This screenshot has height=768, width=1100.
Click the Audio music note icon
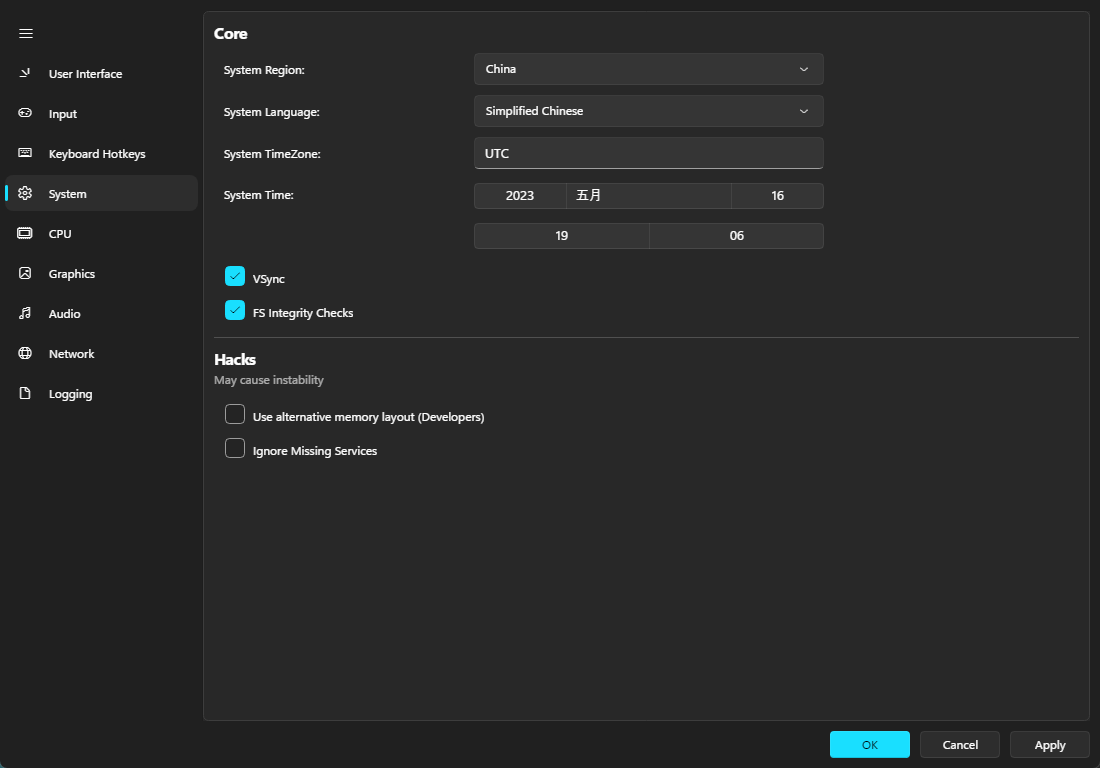point(25,313)
